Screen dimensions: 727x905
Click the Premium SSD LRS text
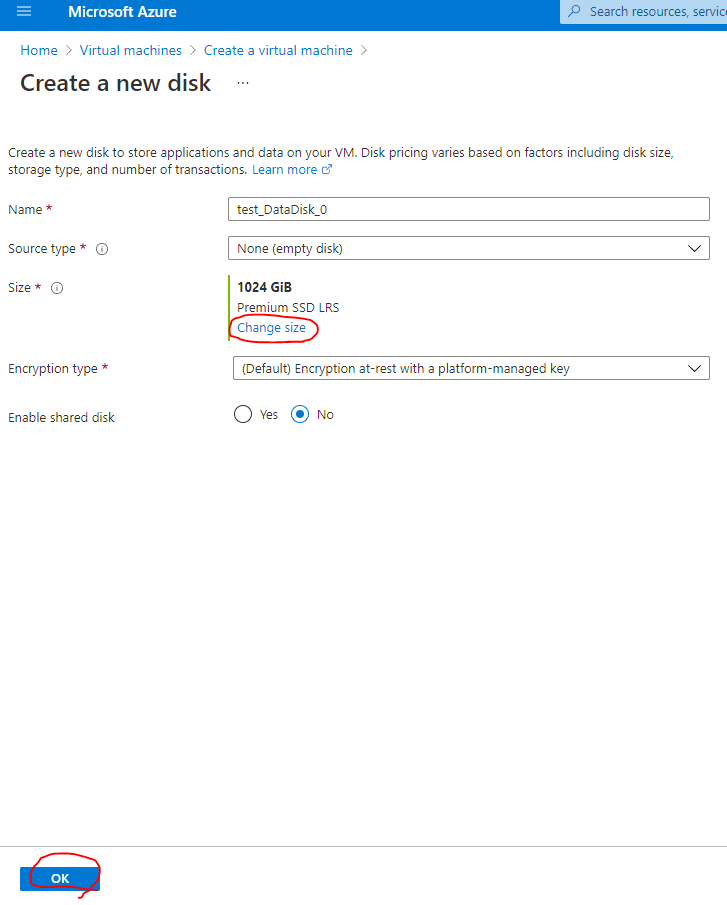288,307
